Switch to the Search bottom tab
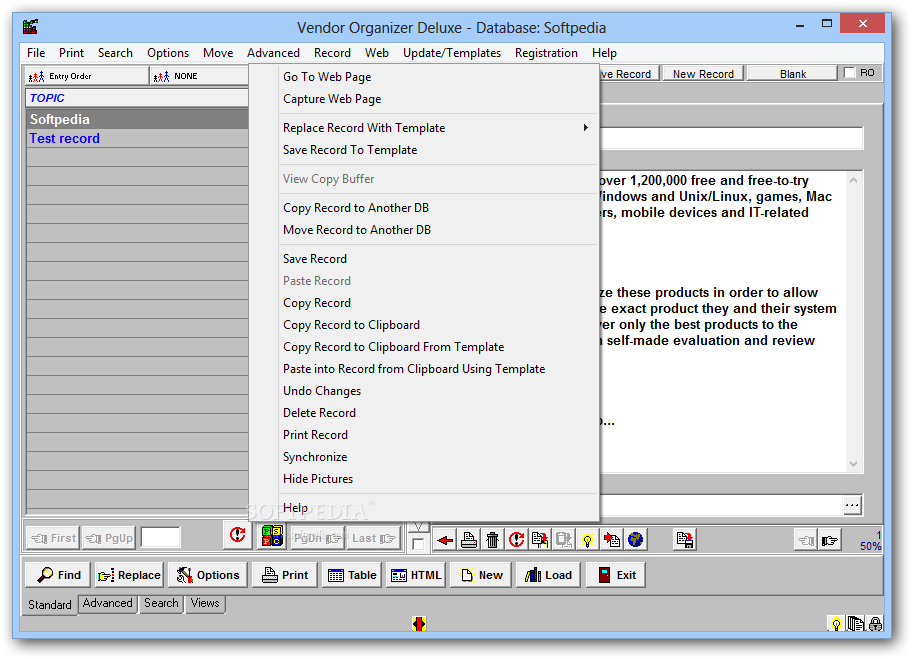 [x=161, y=603]
